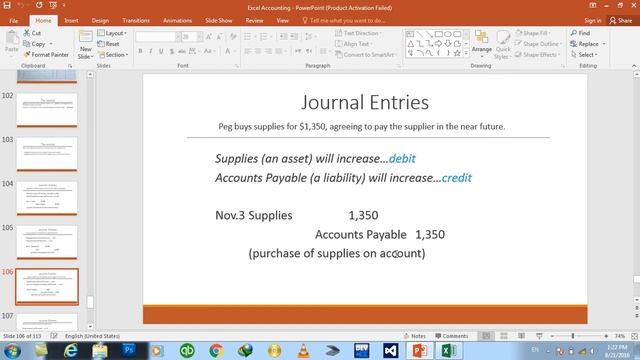Open the font size dropdown

coord(200,37)
